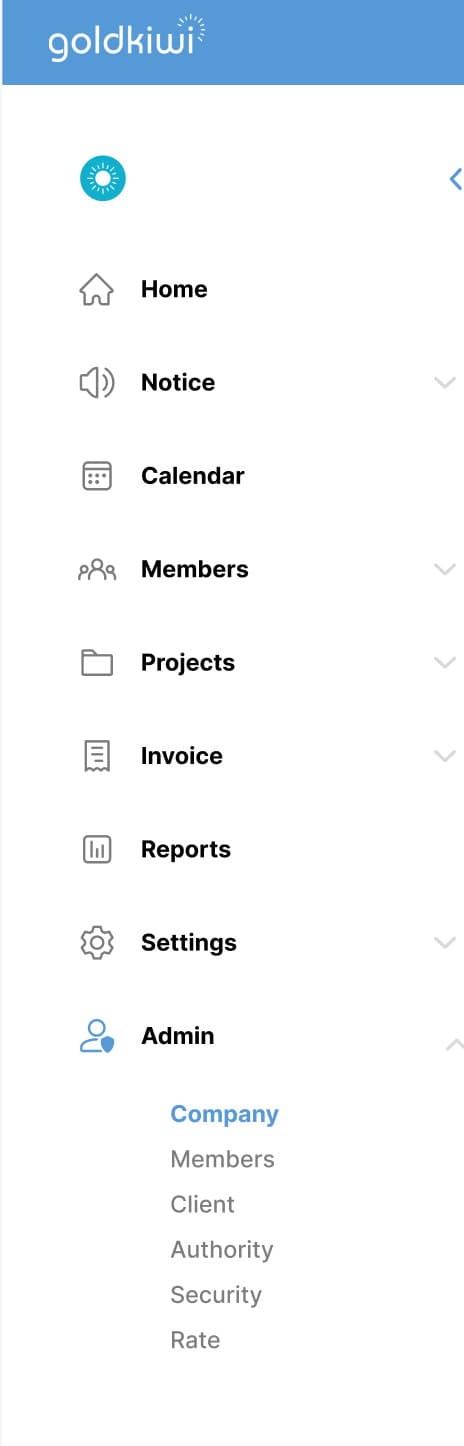The width and height of the screenshot is (464, 1446).
Task: Click the Home house icon
Action: [x=96, y=289]
